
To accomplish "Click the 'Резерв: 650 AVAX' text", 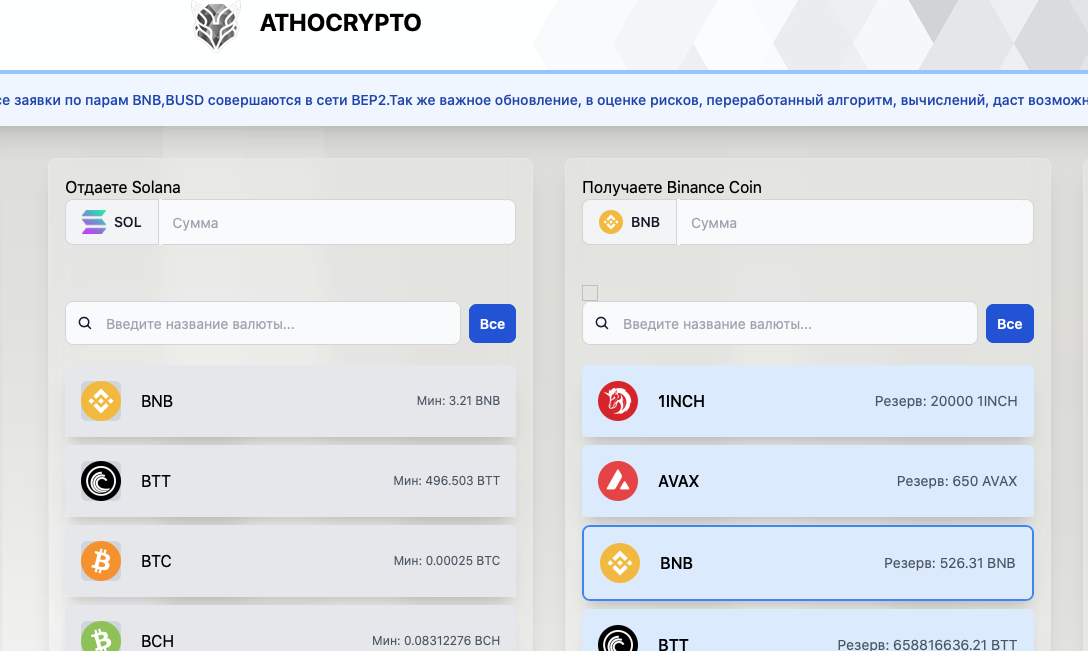I will pyautogui.click(x=957, y=481).
